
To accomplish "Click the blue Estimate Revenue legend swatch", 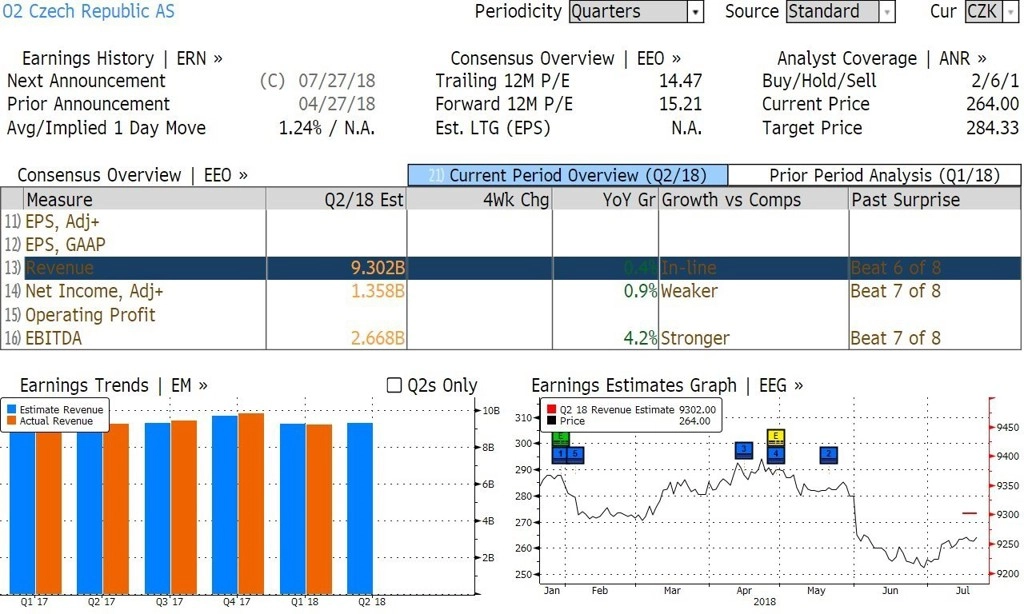I will (11, 410).
